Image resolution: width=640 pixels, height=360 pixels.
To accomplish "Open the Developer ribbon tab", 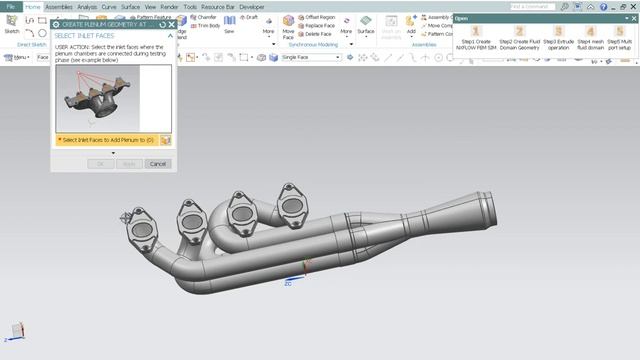I will [x=252, y=7].
